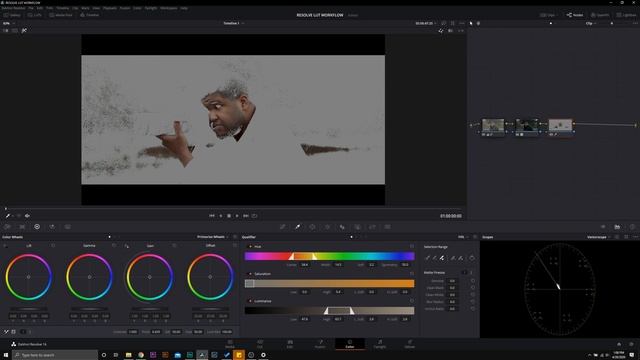The image size is (640, 360).
Task: Toggle the split screen view
Action: (15, 31)
